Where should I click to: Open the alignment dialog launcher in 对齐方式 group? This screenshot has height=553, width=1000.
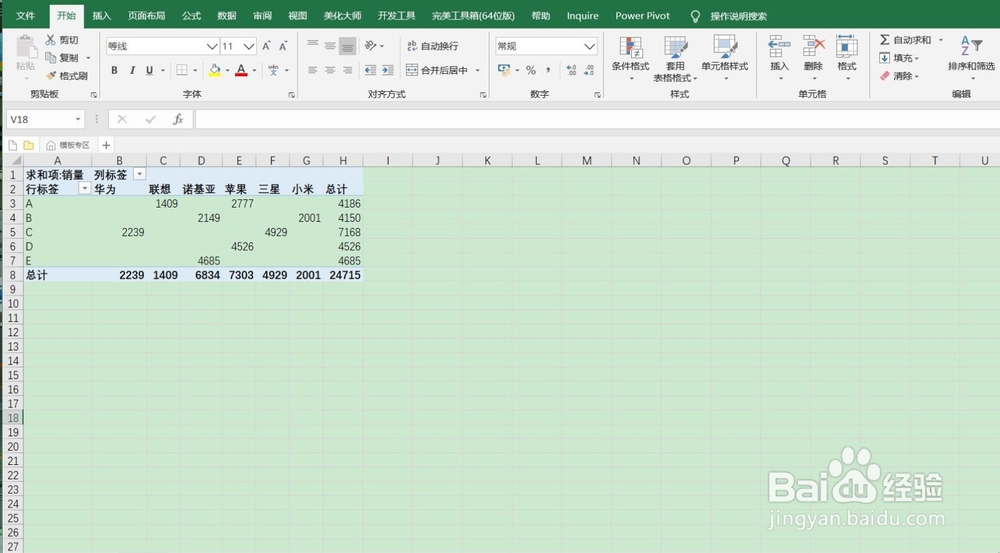(483, 95)
